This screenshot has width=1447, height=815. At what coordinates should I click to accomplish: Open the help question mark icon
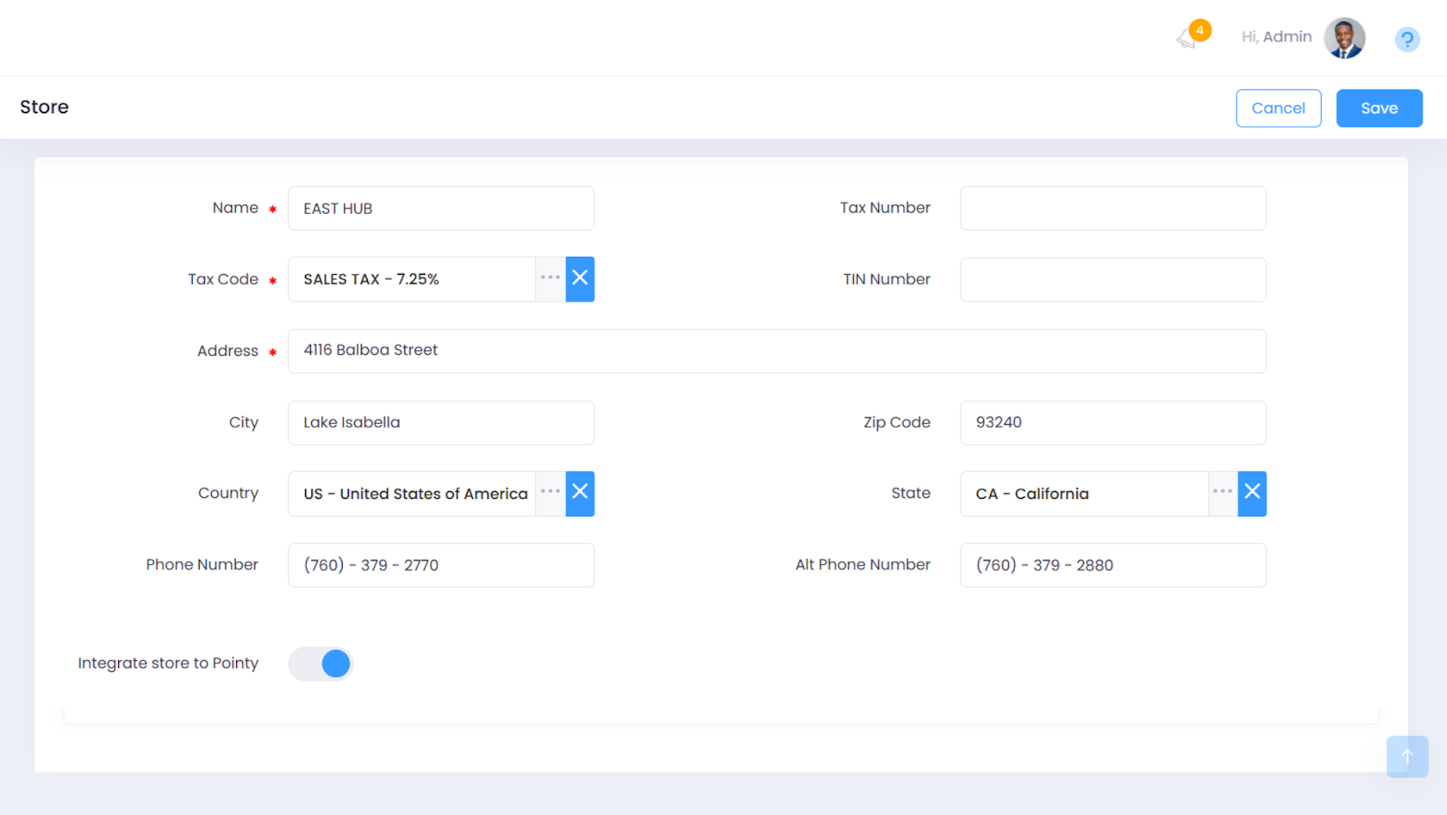(x=1406, y=39)
